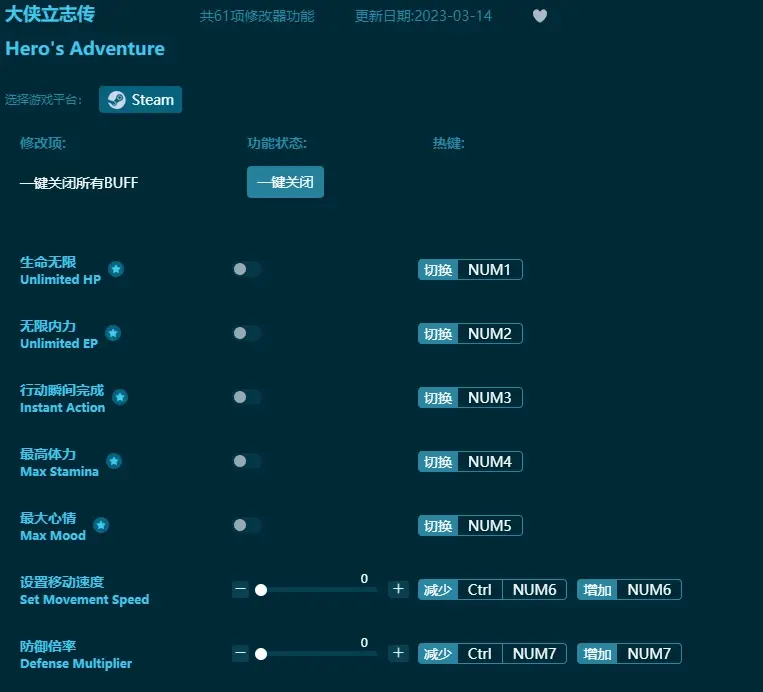The width and height of the screenshot is (763, 692).
Task: Click plus button for Movement Speed
Action: (x=398, y=589)
